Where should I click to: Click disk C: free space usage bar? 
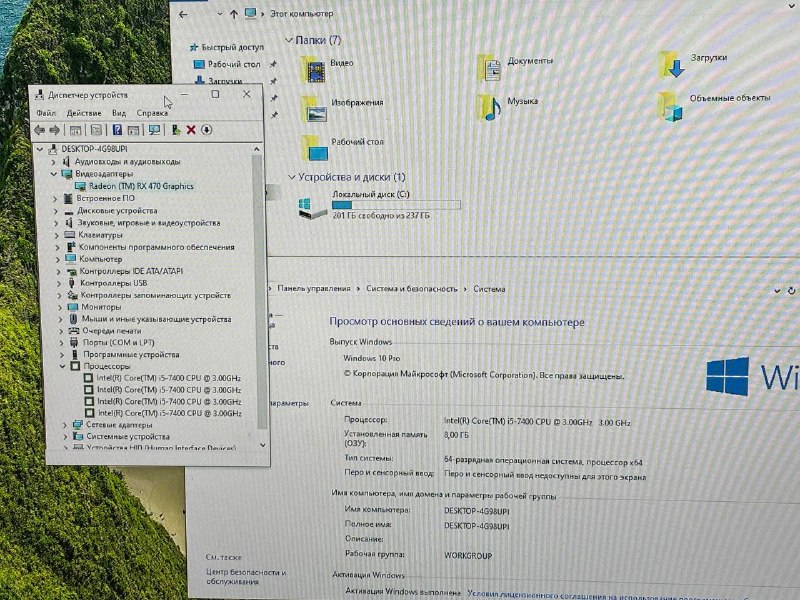tap(396, 205)
